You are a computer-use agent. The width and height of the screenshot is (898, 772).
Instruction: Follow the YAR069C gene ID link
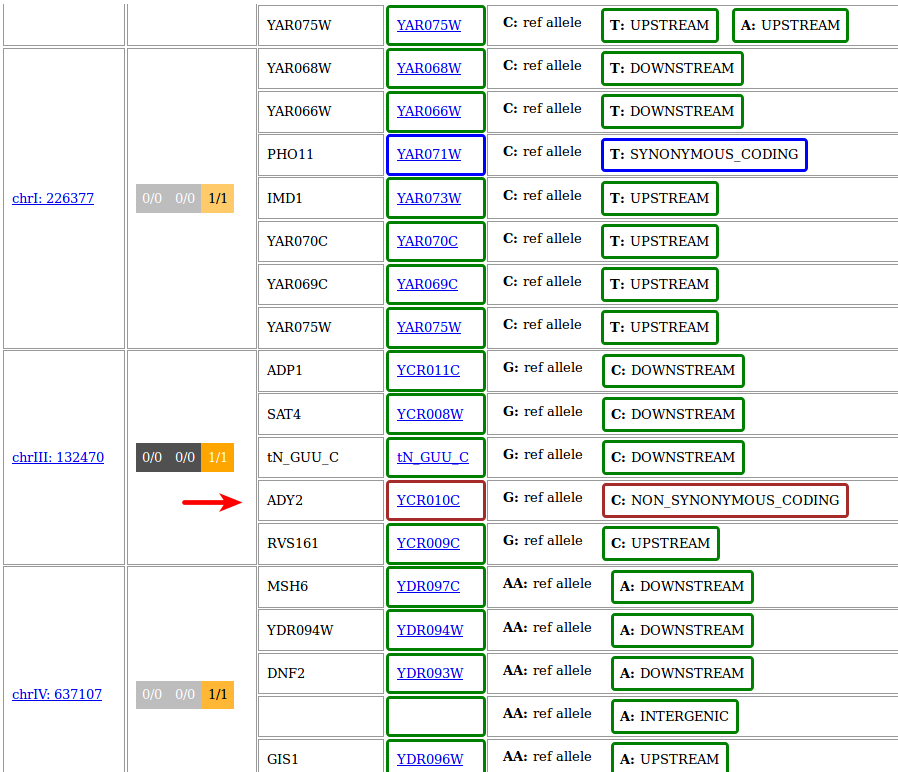coord(427,284)
